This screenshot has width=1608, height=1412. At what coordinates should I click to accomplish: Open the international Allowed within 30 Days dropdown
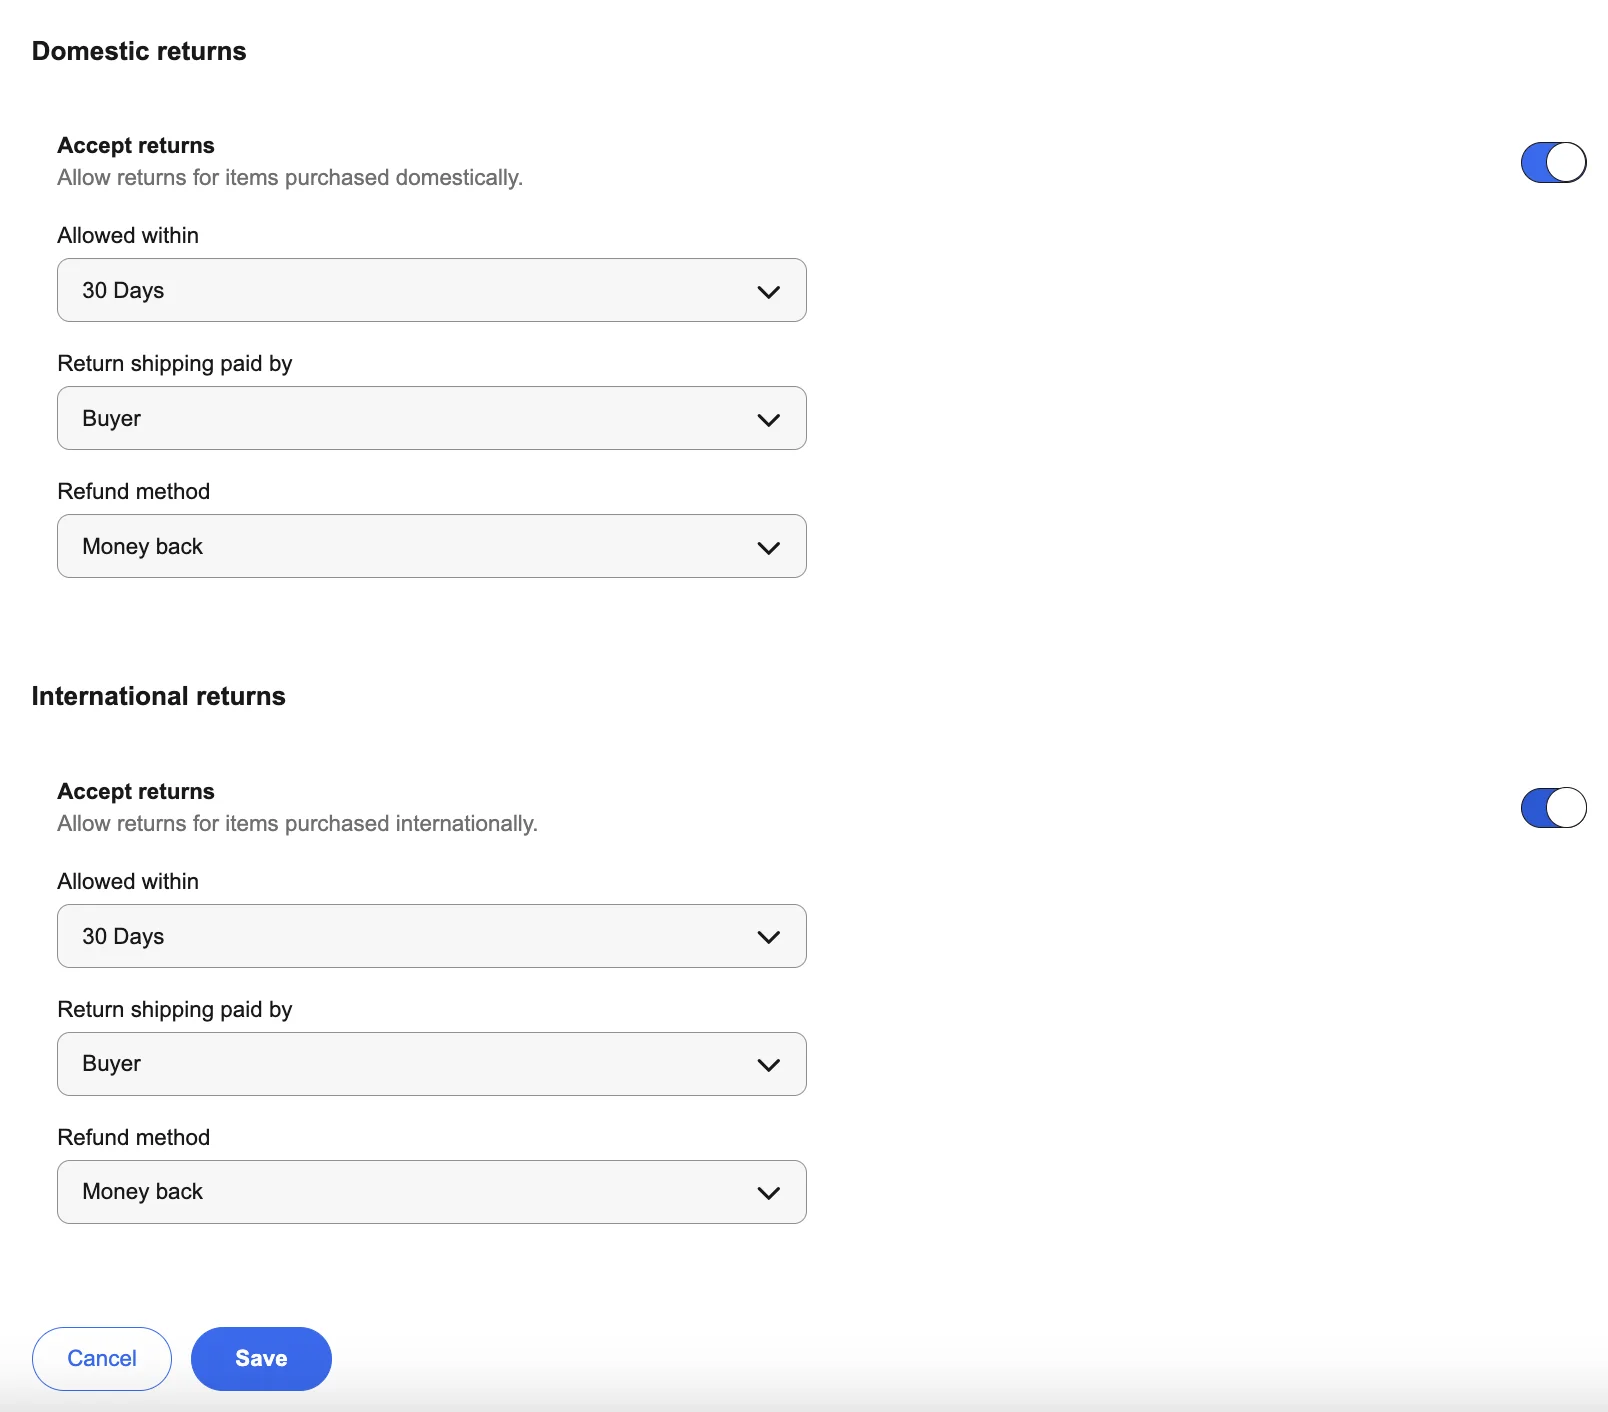point(432,936)
